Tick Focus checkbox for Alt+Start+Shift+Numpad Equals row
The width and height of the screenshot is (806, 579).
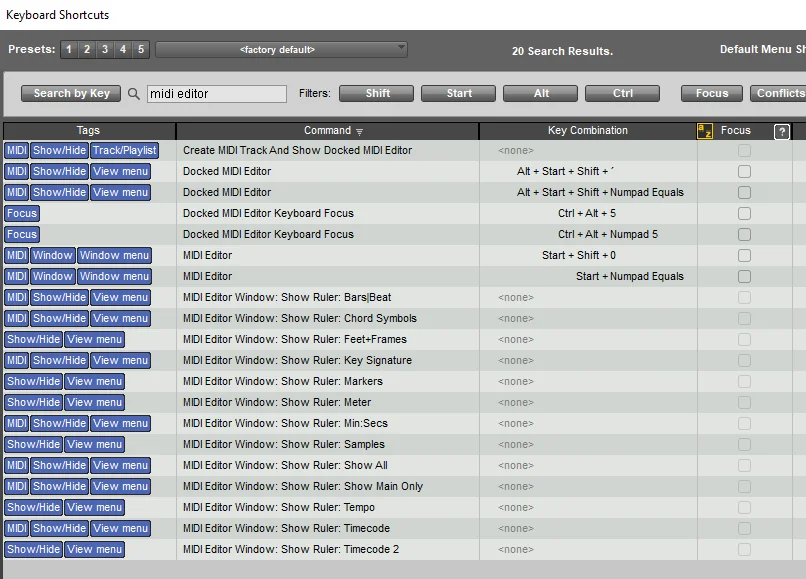(744, 192)
